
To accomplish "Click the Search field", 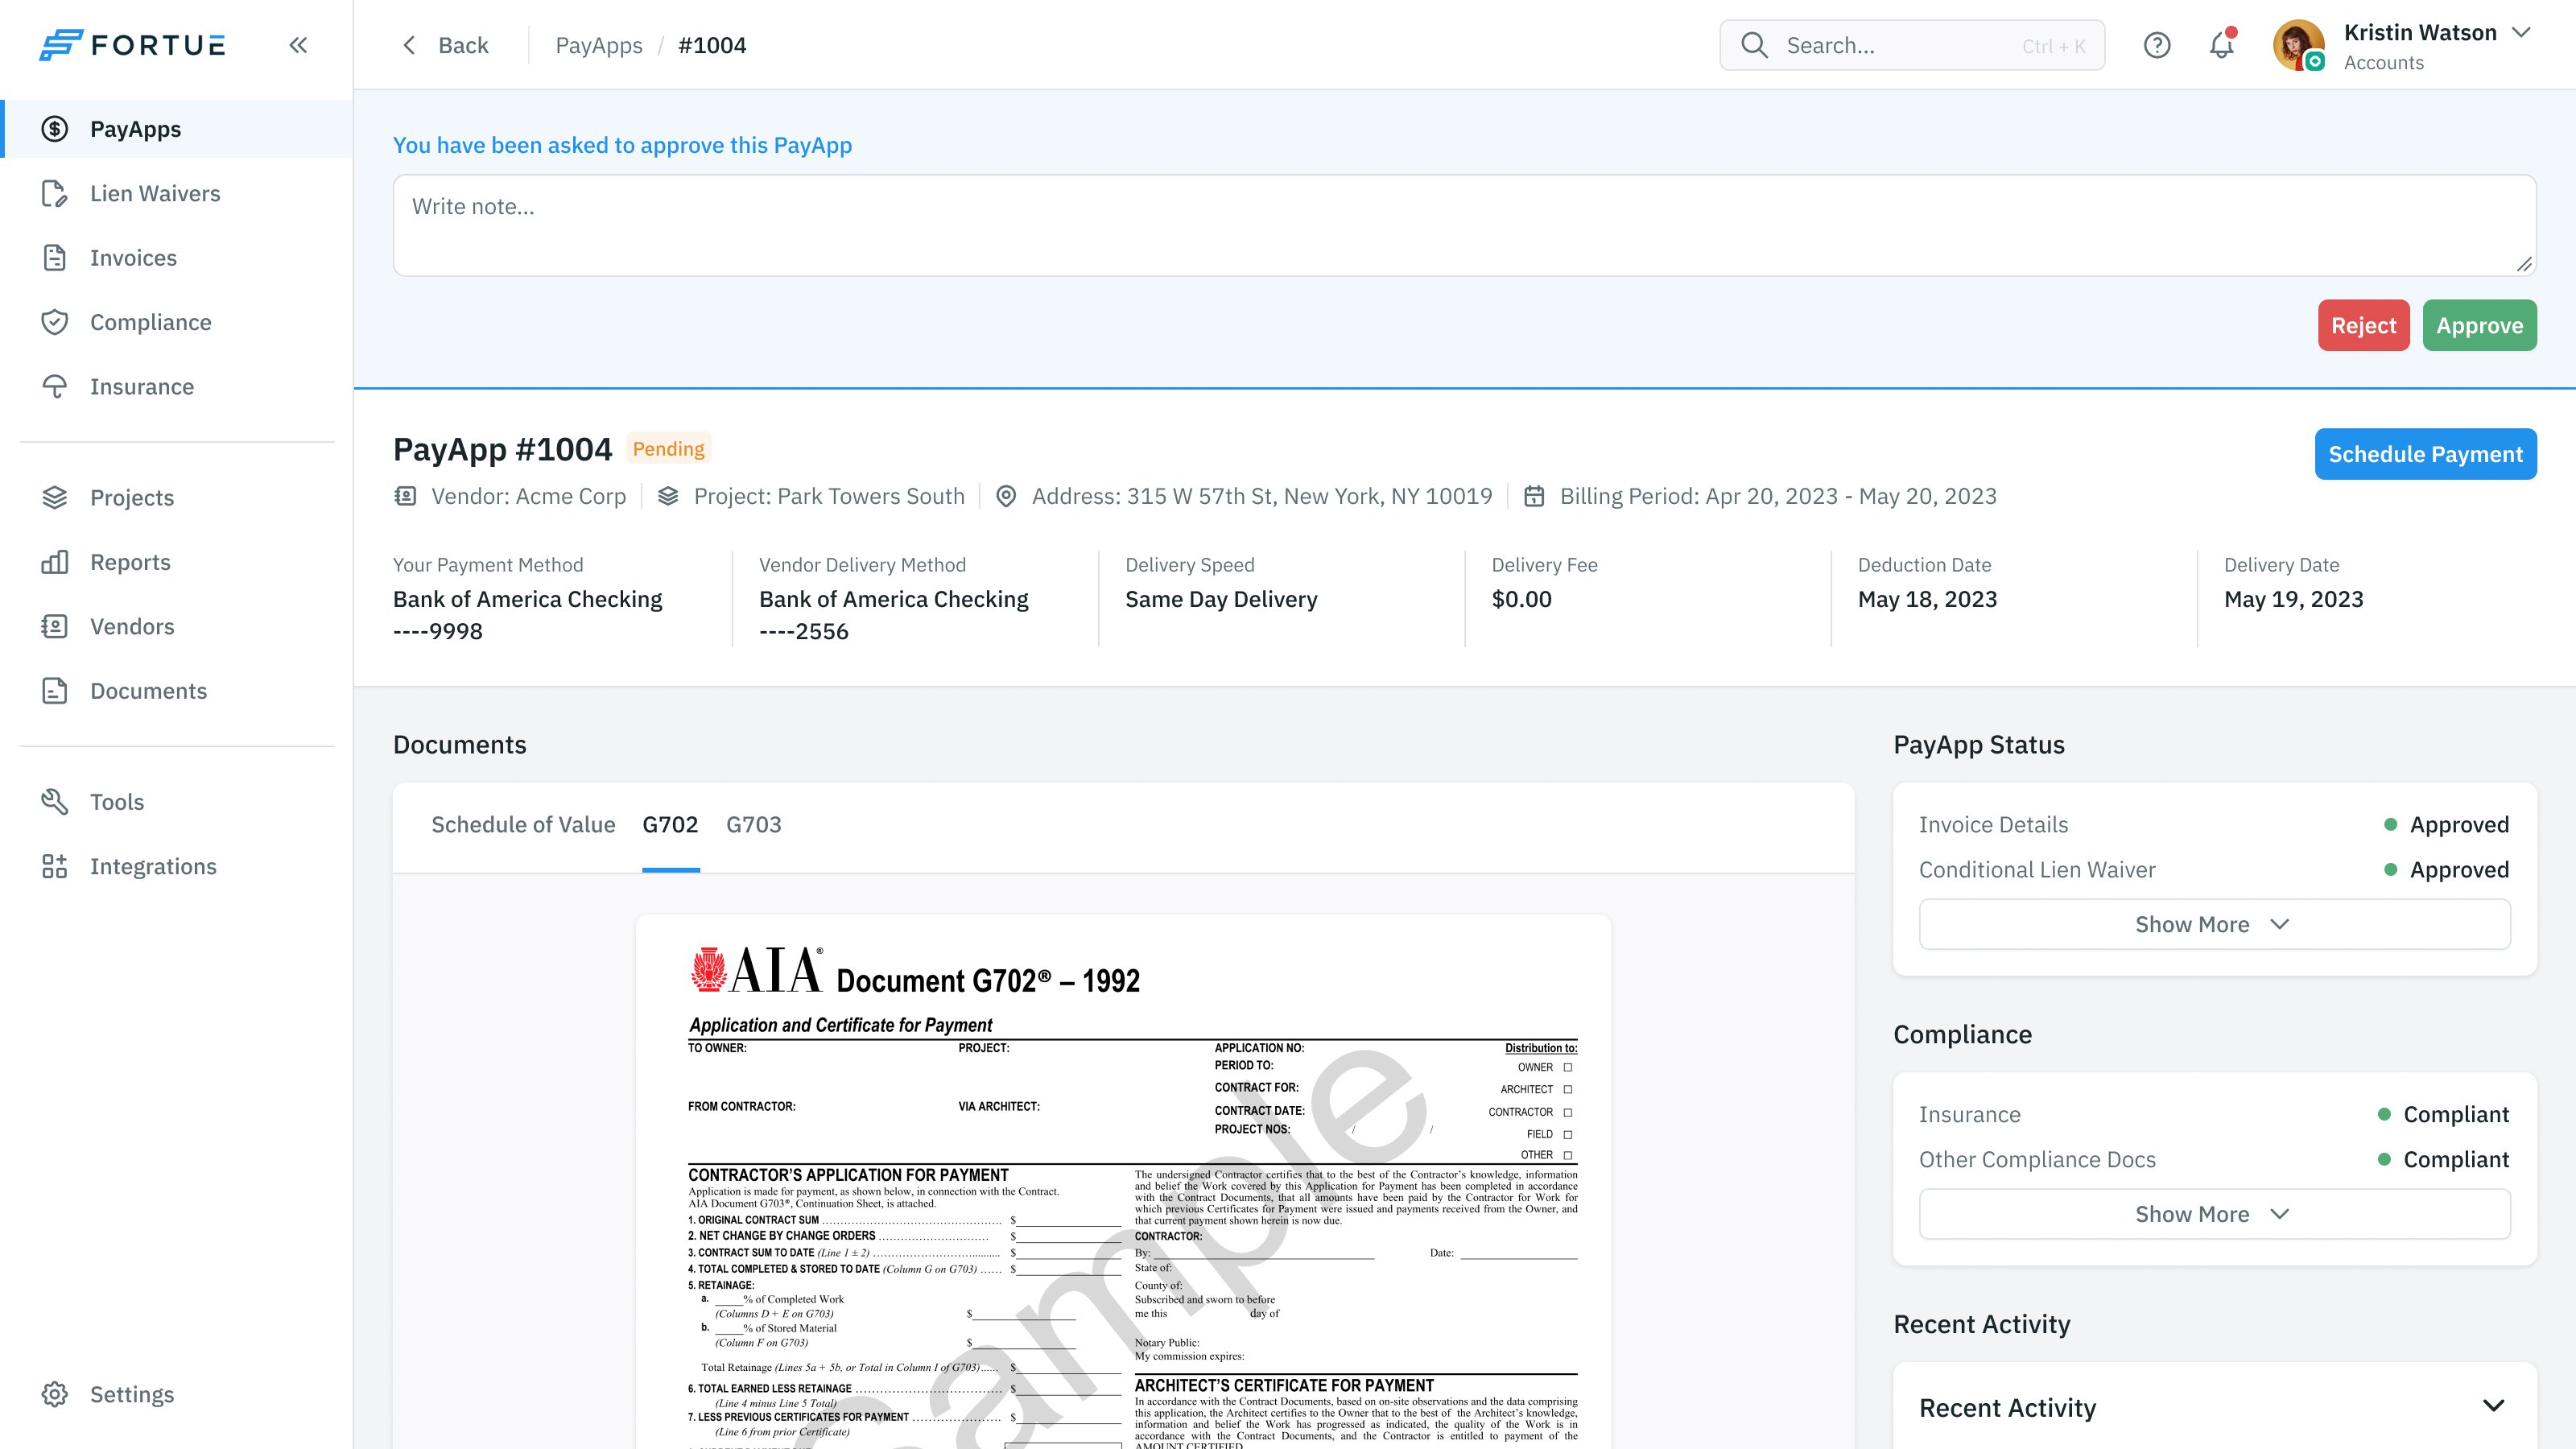I will (1912, 45).
